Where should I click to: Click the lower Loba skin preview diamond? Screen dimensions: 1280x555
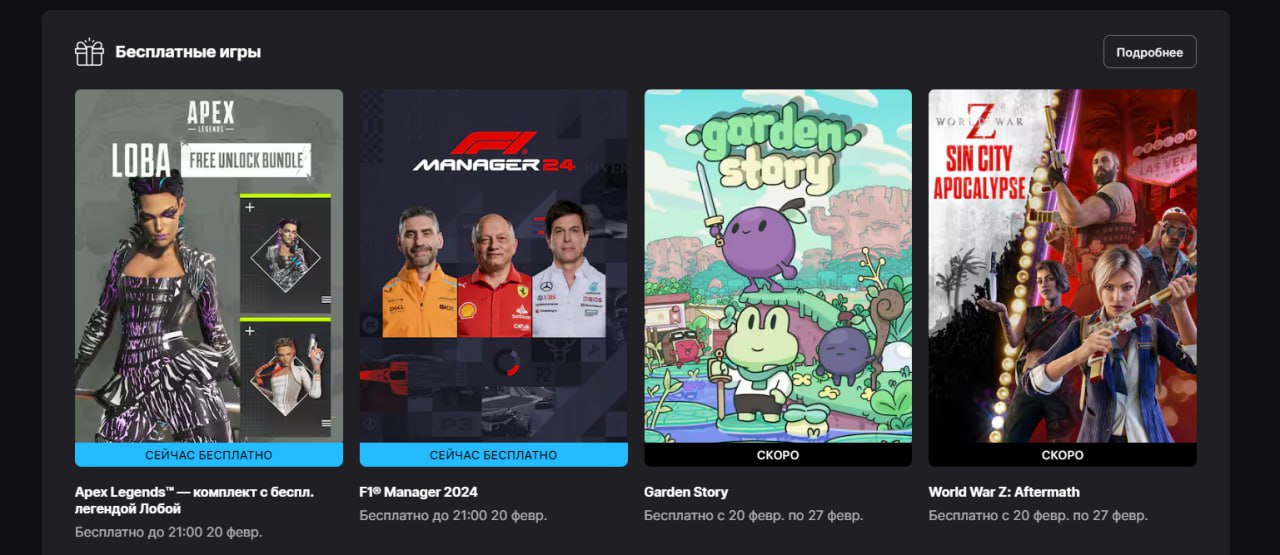[x=286, y=379]
